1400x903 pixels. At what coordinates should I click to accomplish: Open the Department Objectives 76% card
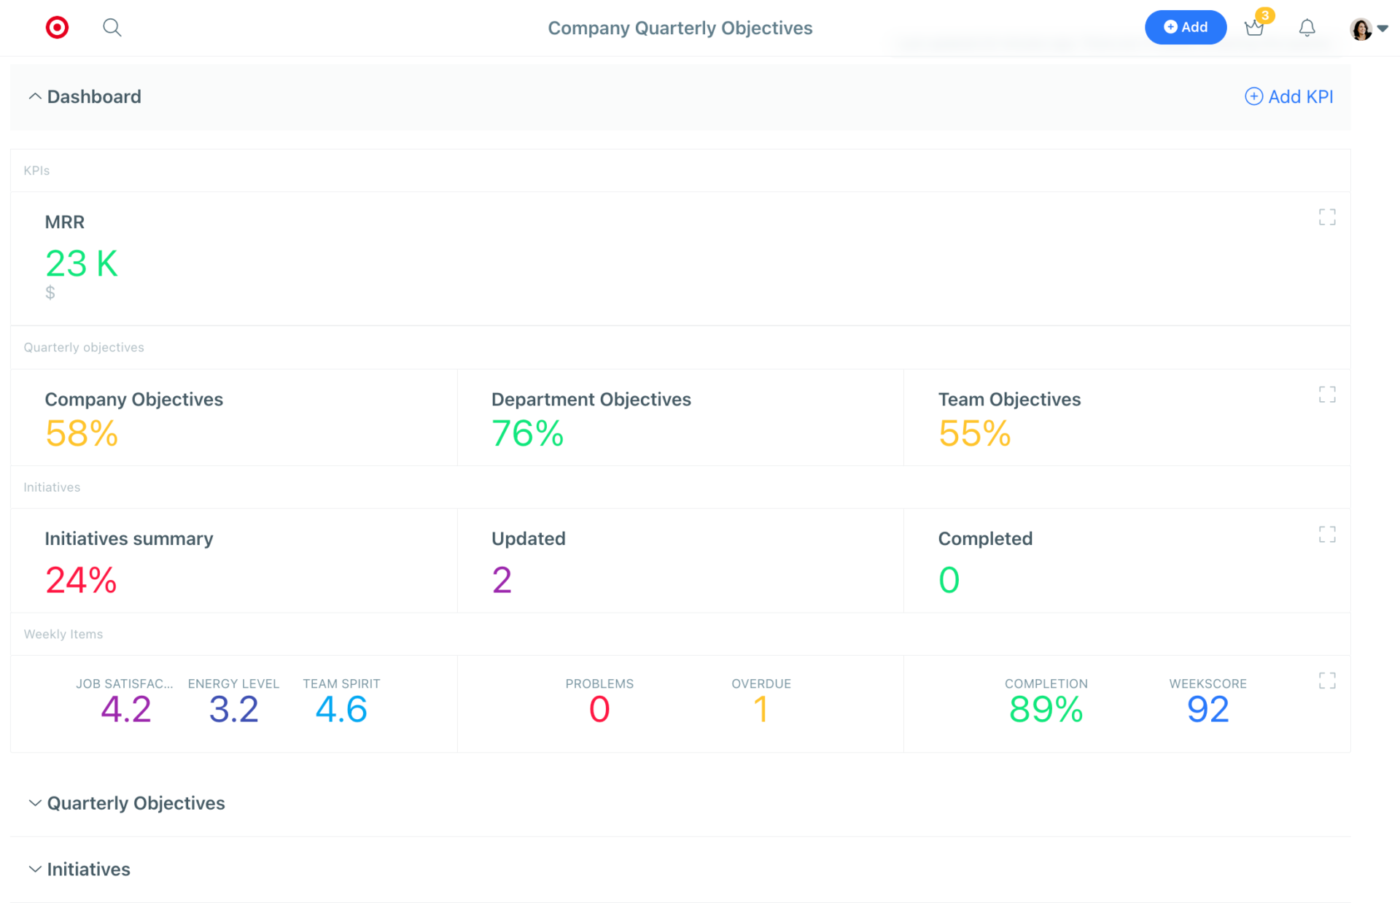[x=680, y=417]
